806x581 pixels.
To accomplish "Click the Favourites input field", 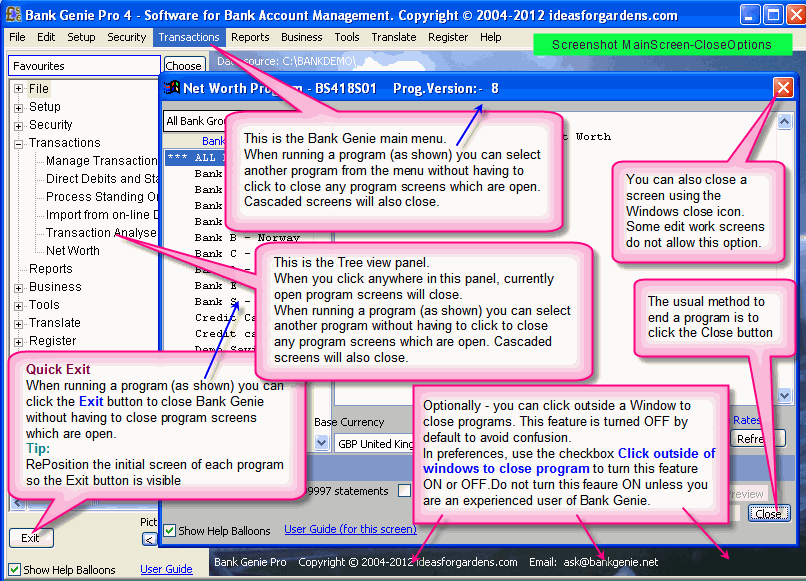I will point(84,66).
